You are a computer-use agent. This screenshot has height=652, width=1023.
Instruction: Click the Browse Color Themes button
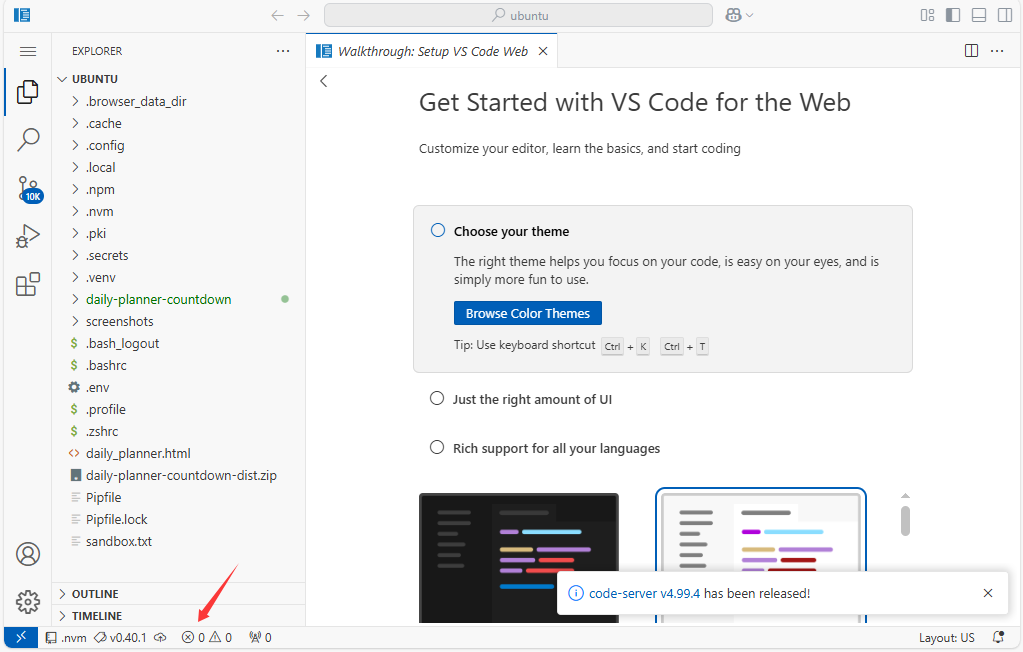coord(527,313)
